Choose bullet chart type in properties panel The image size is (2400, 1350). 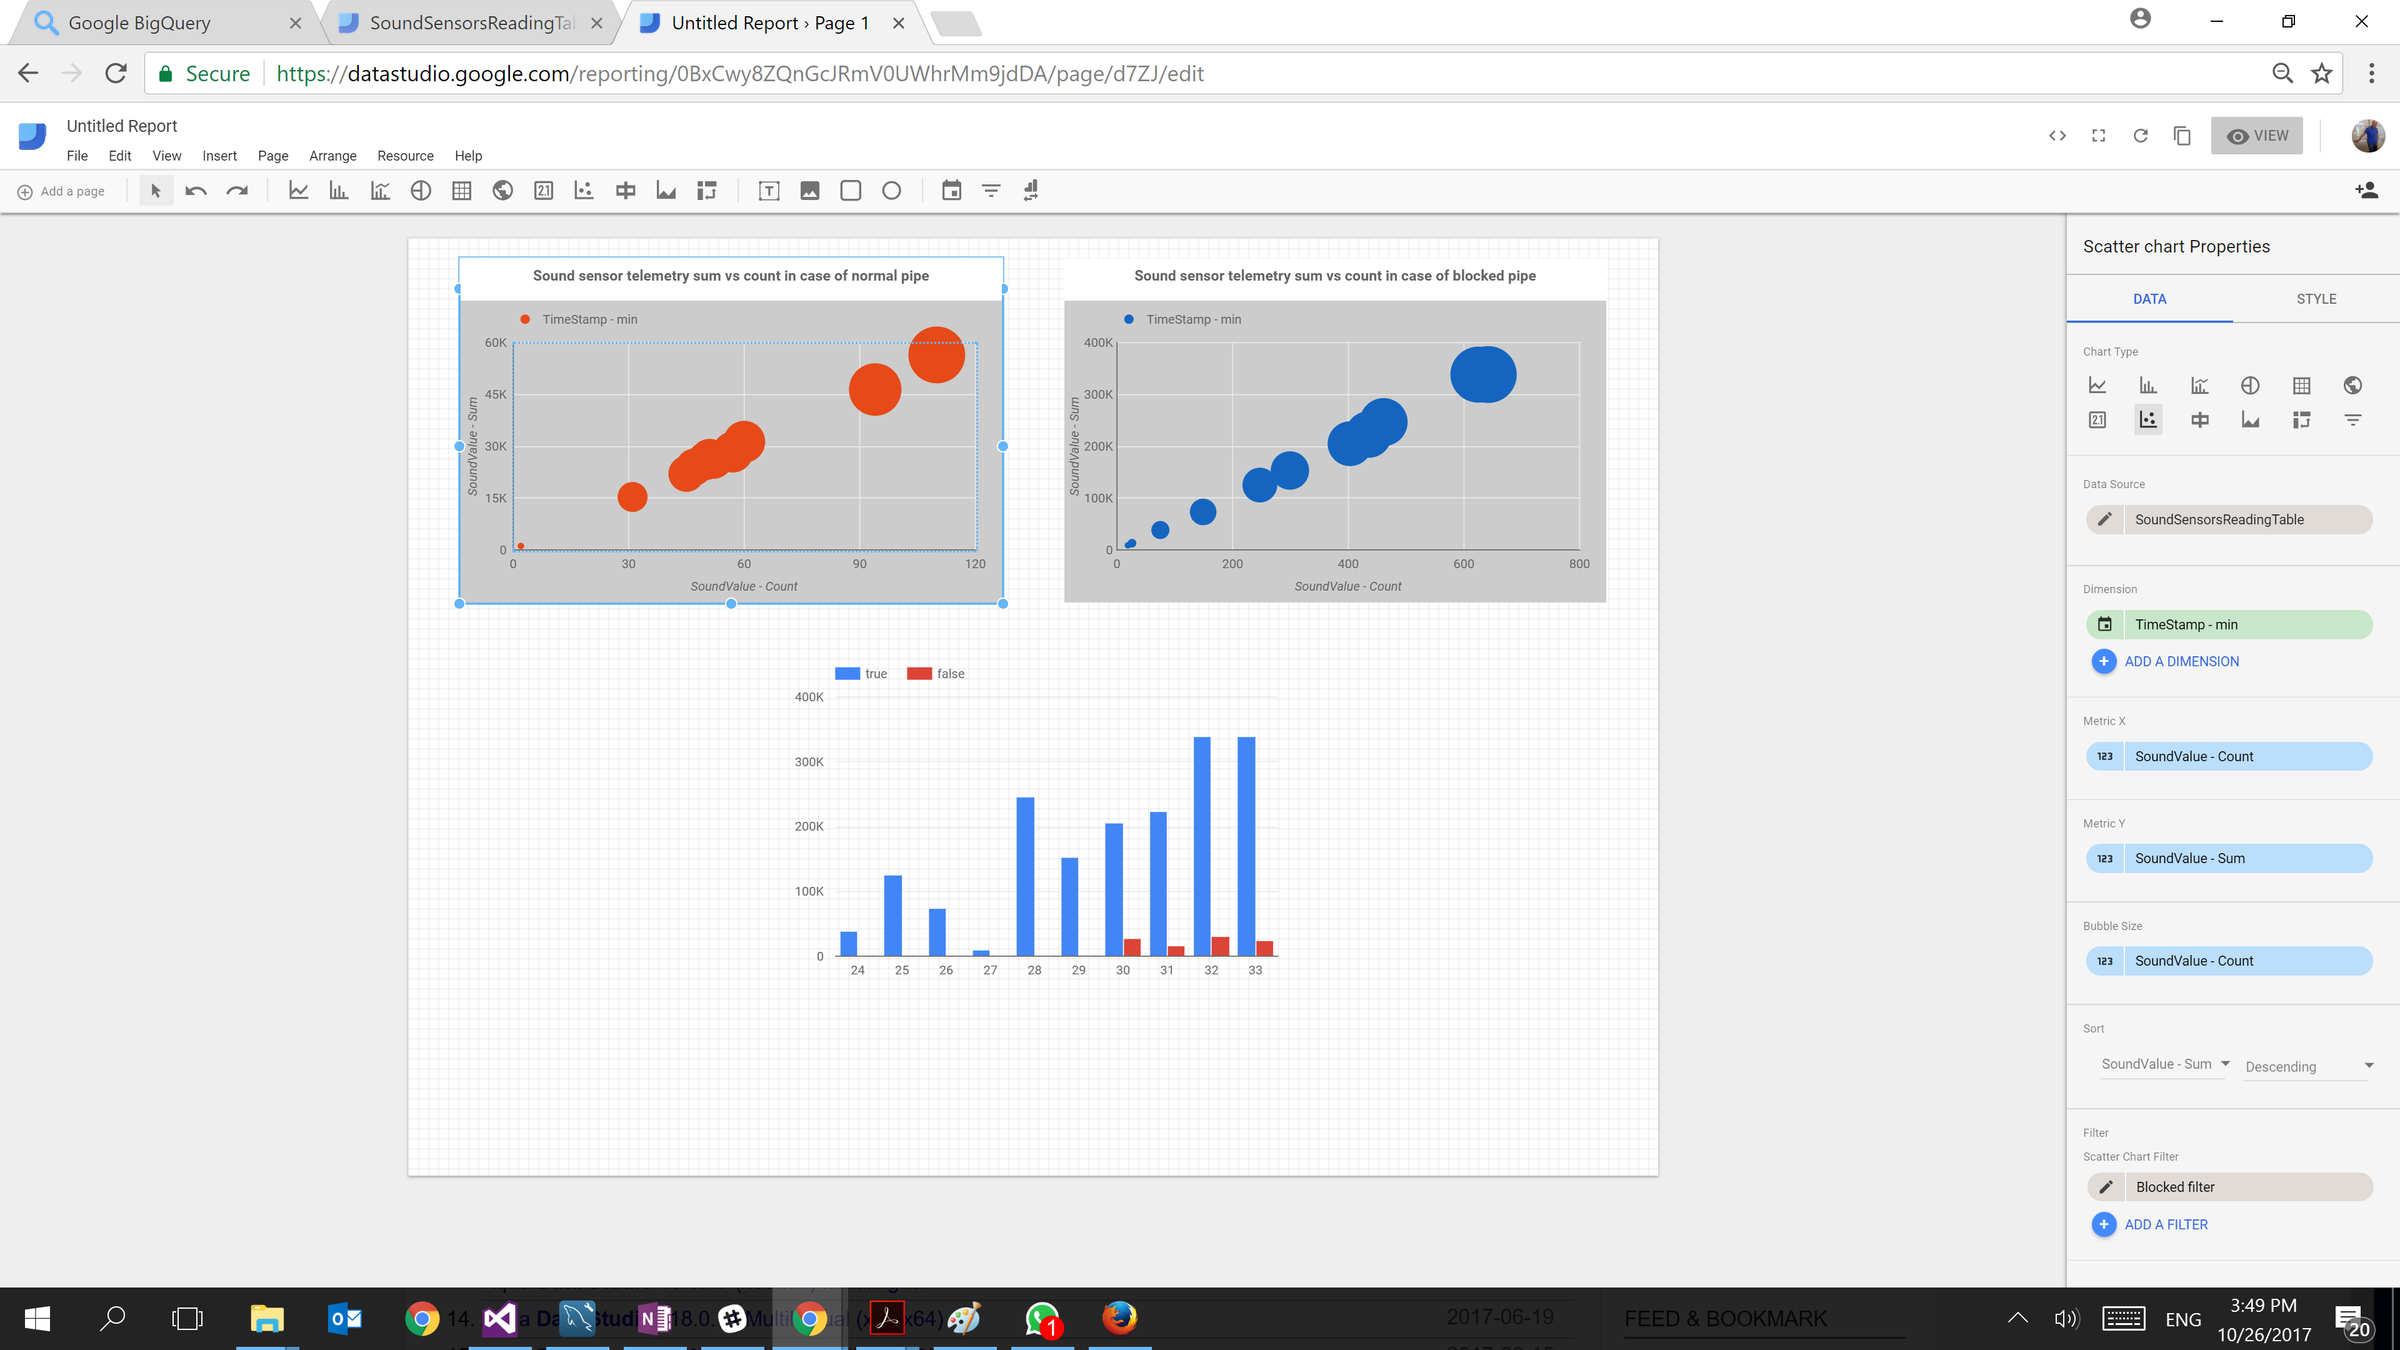(2200, 420)
